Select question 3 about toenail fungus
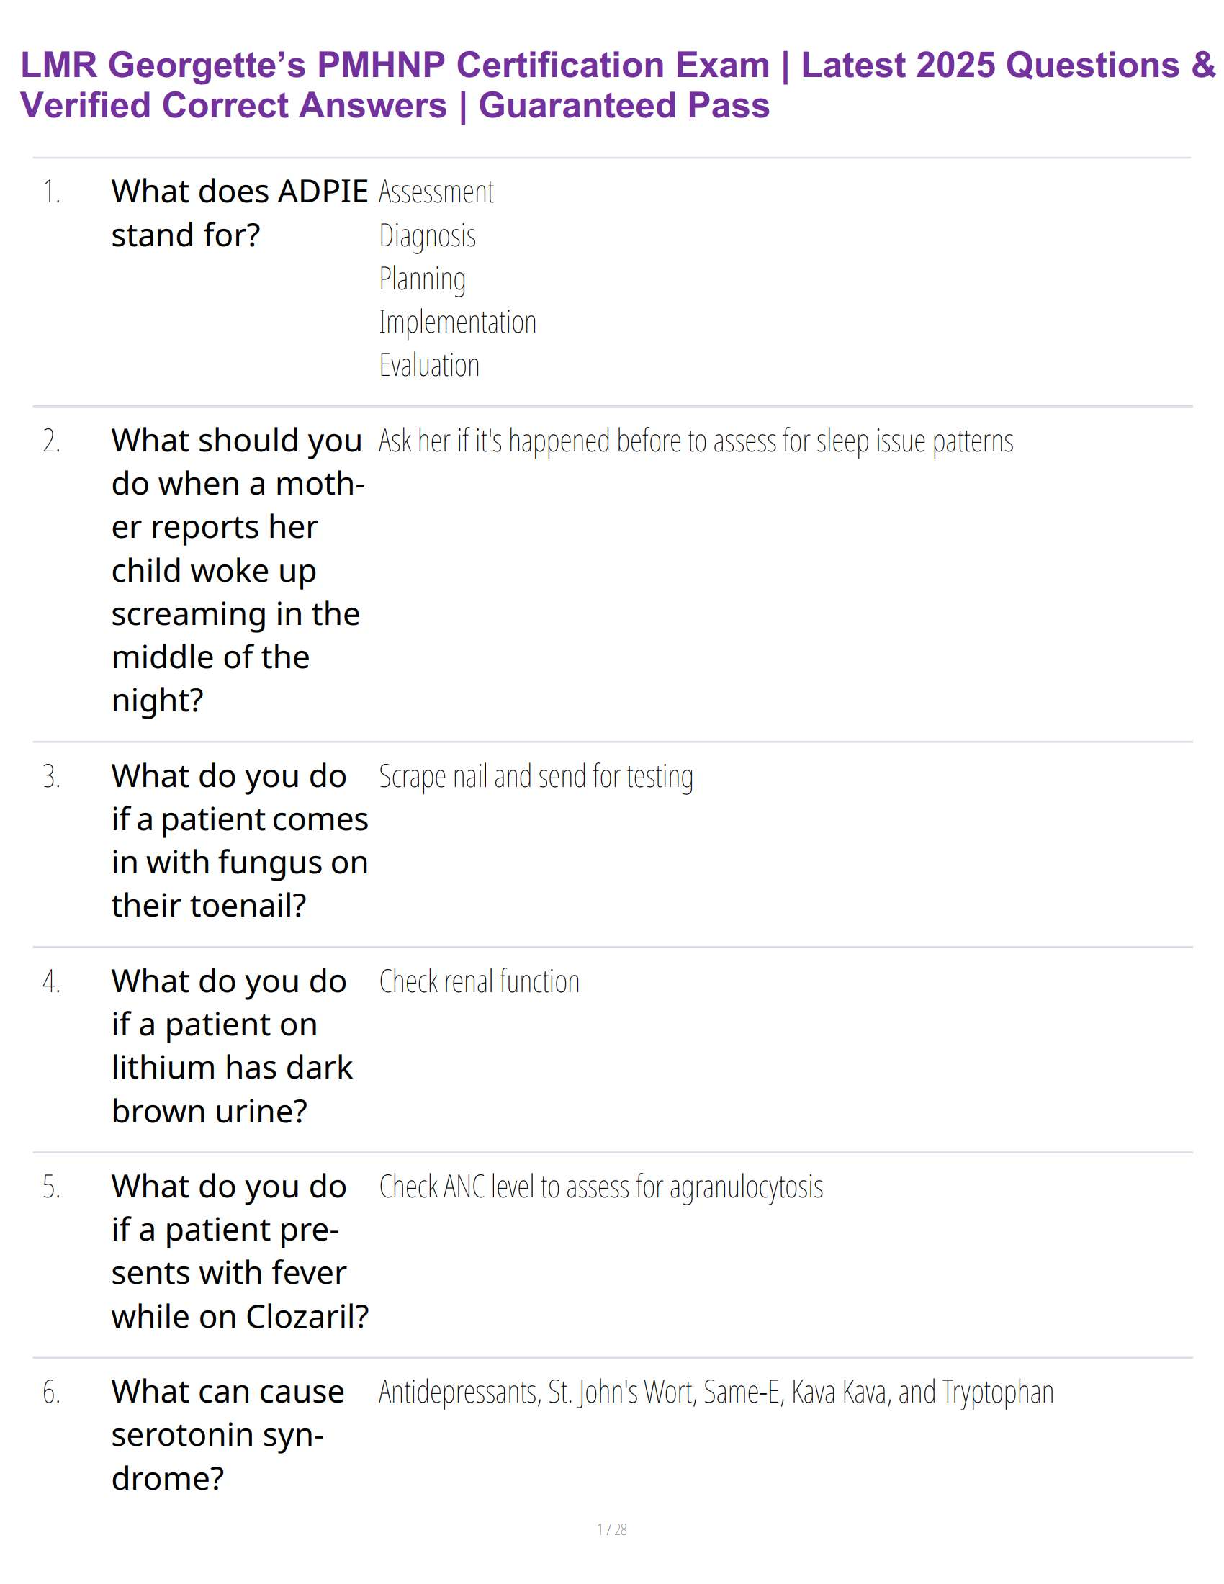Screen dimensions: 1224x1584 (240, 840)
